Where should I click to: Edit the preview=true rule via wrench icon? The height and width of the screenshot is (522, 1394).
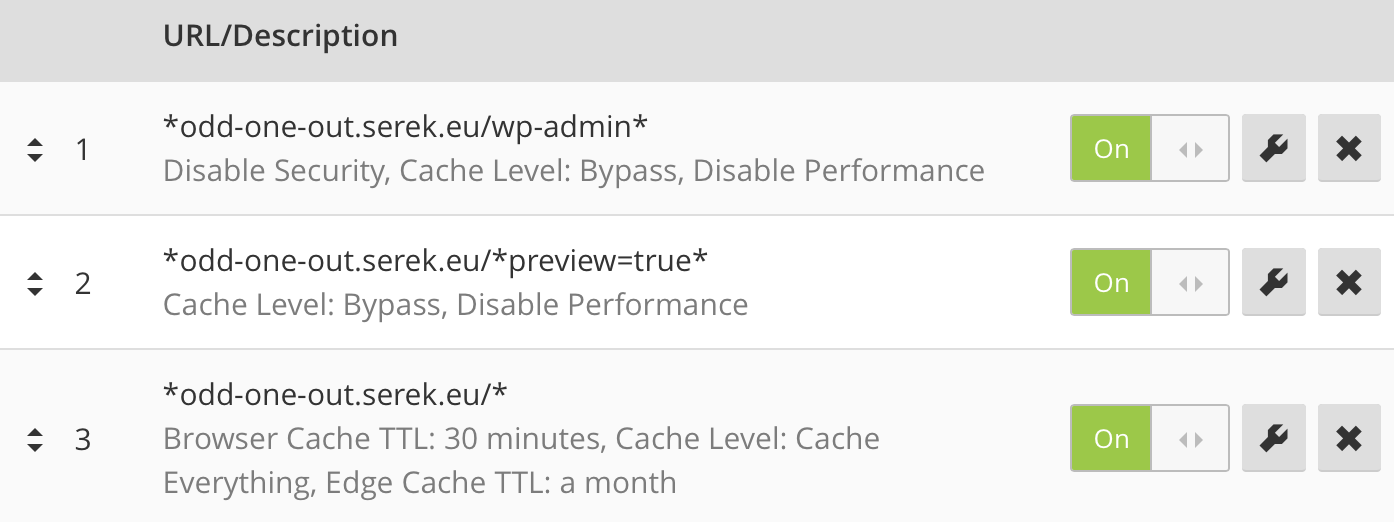[1273, 283]
